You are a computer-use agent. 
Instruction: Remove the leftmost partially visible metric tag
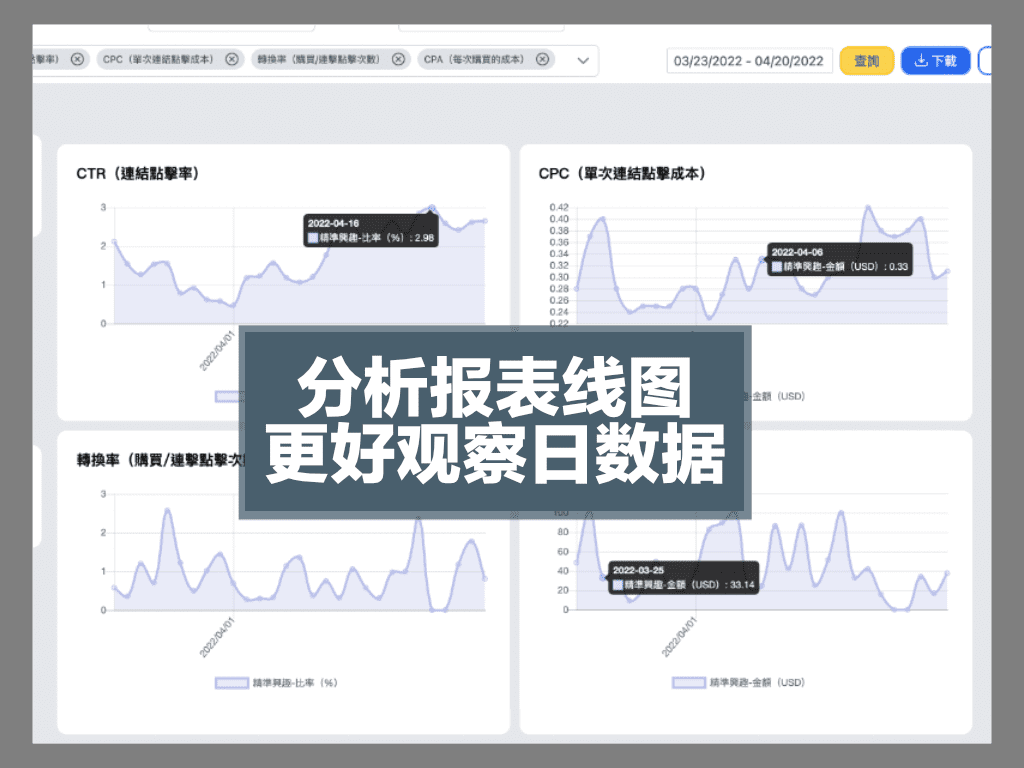[x=78, y=60]
